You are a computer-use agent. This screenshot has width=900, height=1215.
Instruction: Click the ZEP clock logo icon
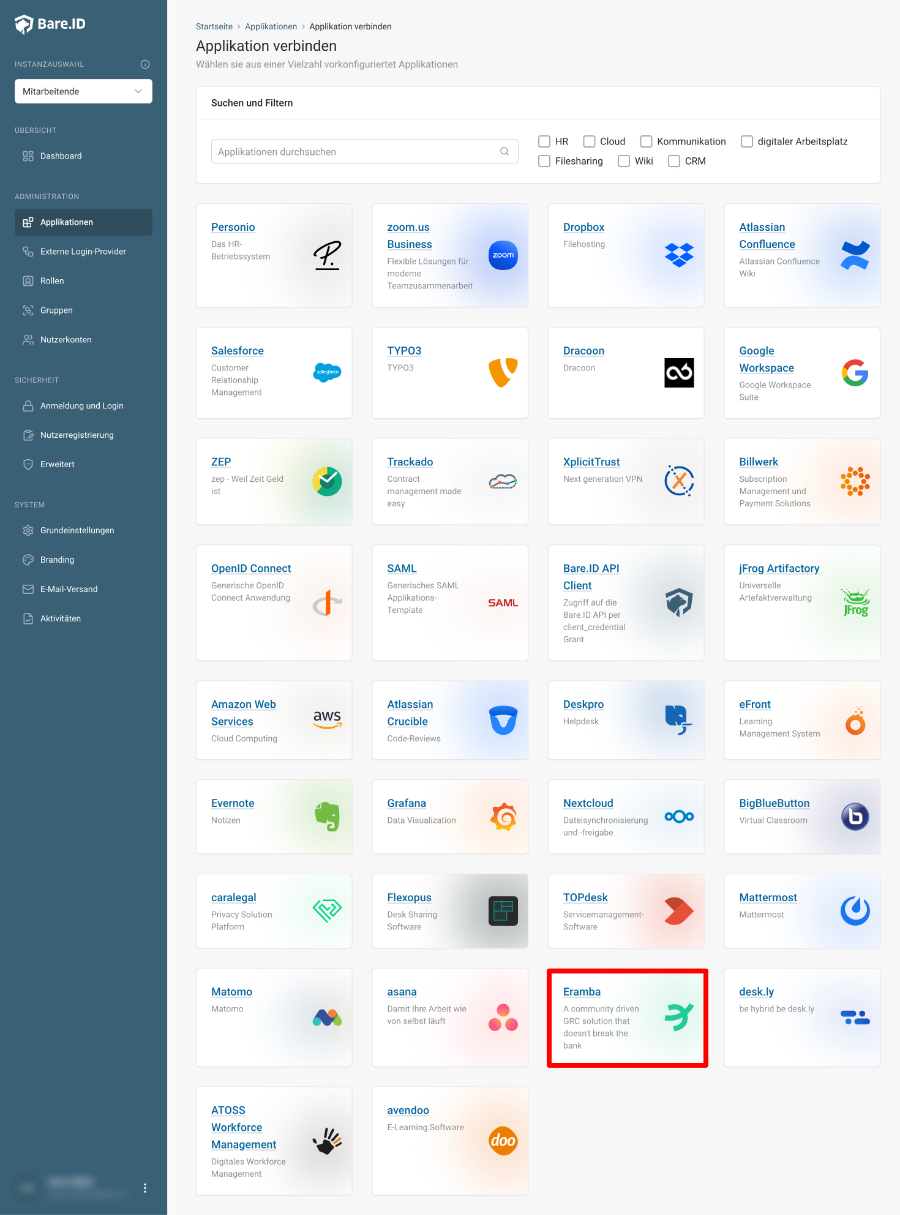[x=327, y=481]
